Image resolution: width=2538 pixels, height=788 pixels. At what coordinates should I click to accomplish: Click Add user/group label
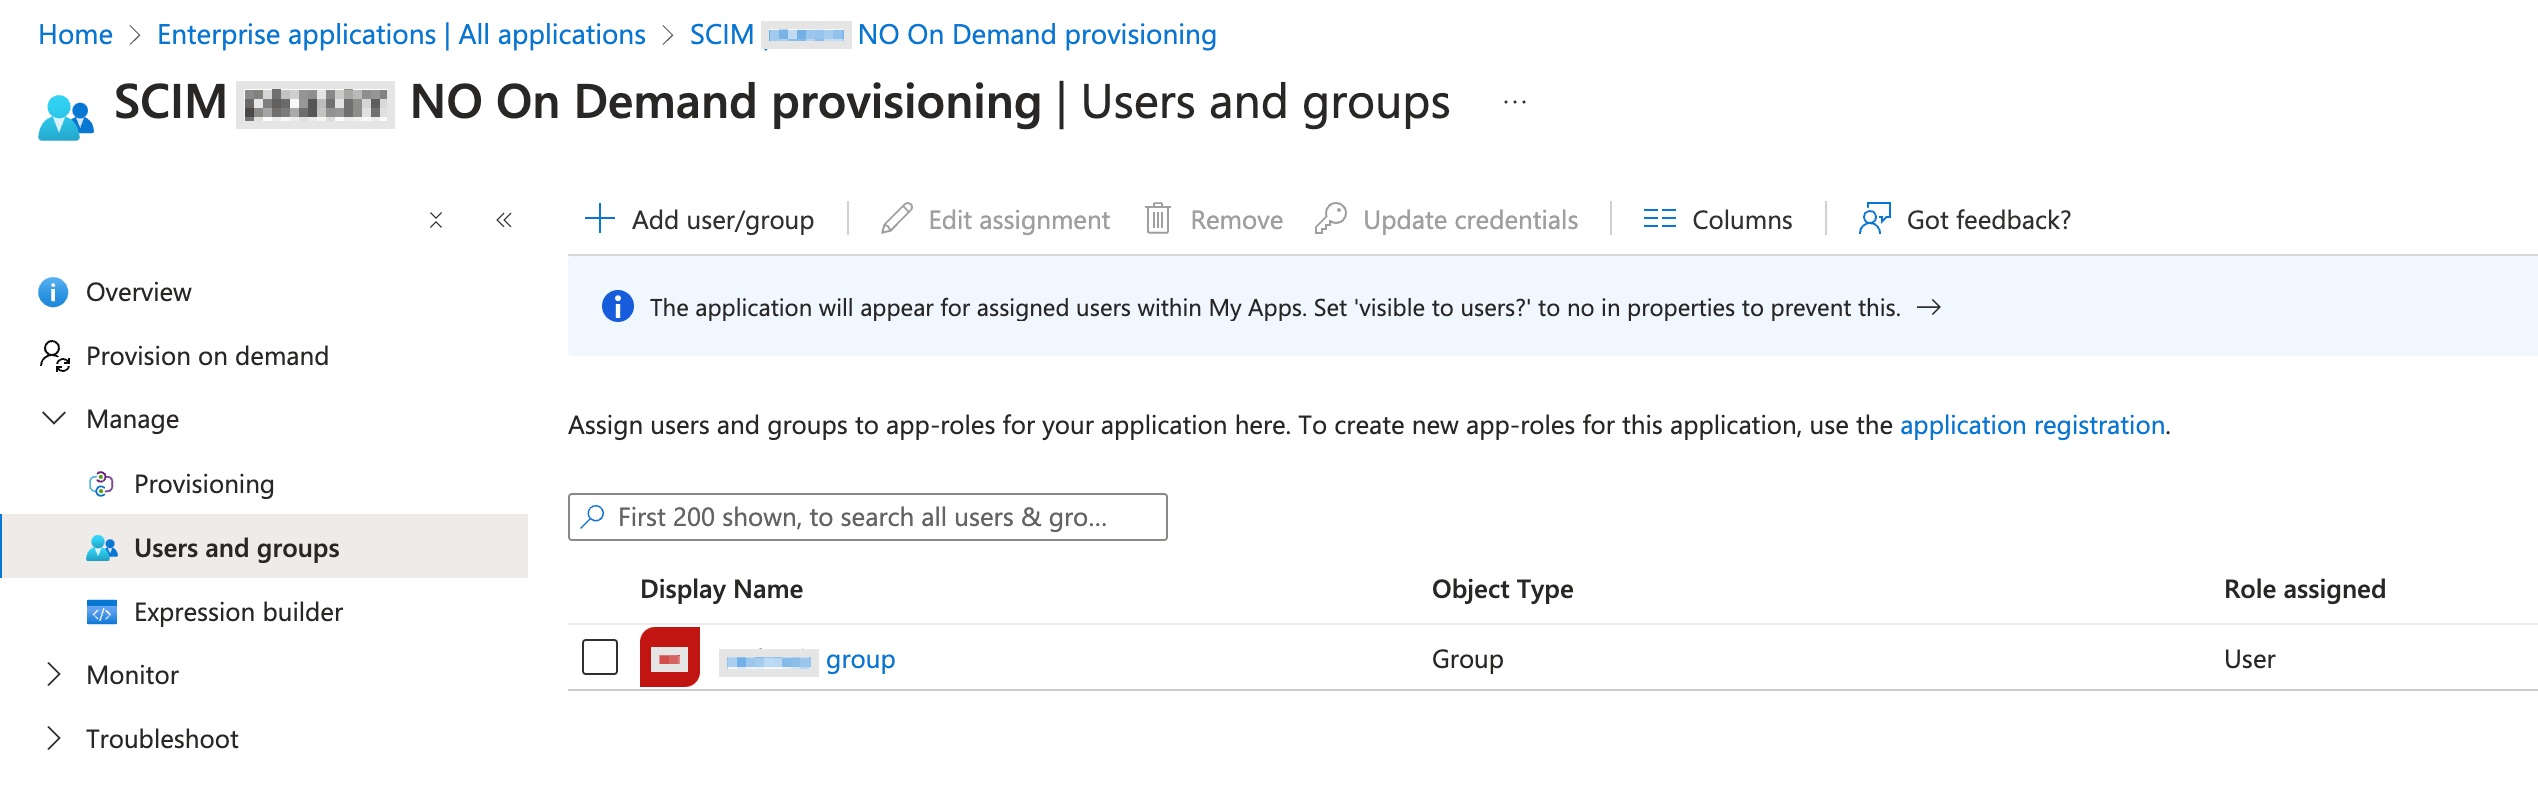723,220
